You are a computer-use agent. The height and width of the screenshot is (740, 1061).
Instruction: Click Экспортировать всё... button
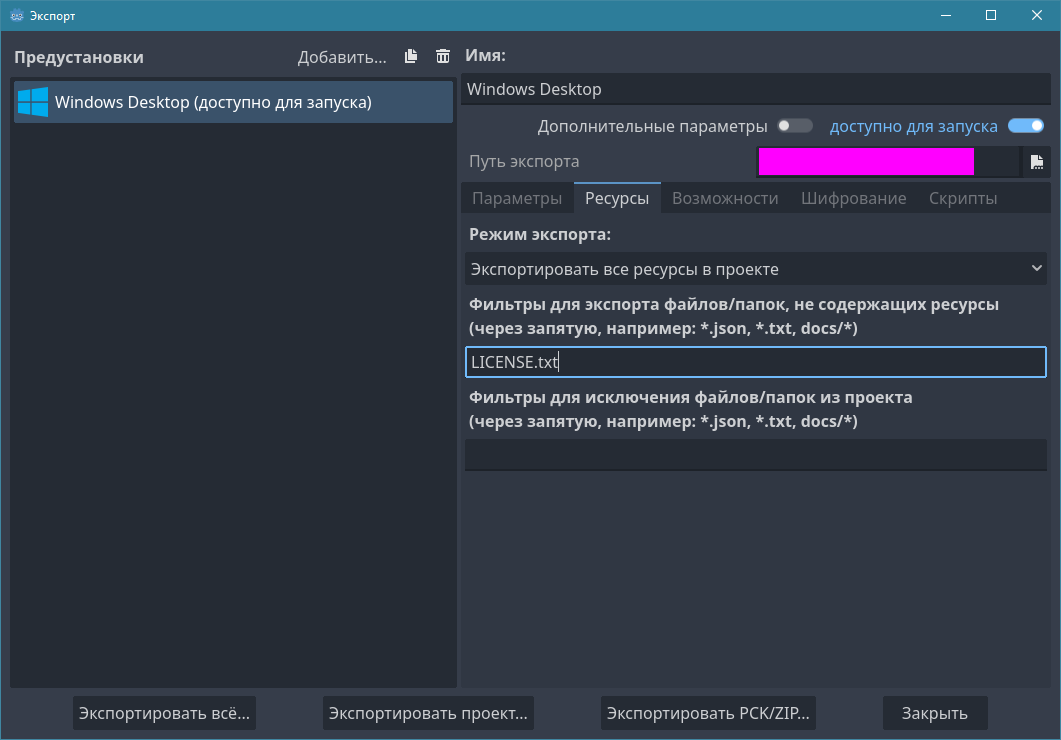164,713
